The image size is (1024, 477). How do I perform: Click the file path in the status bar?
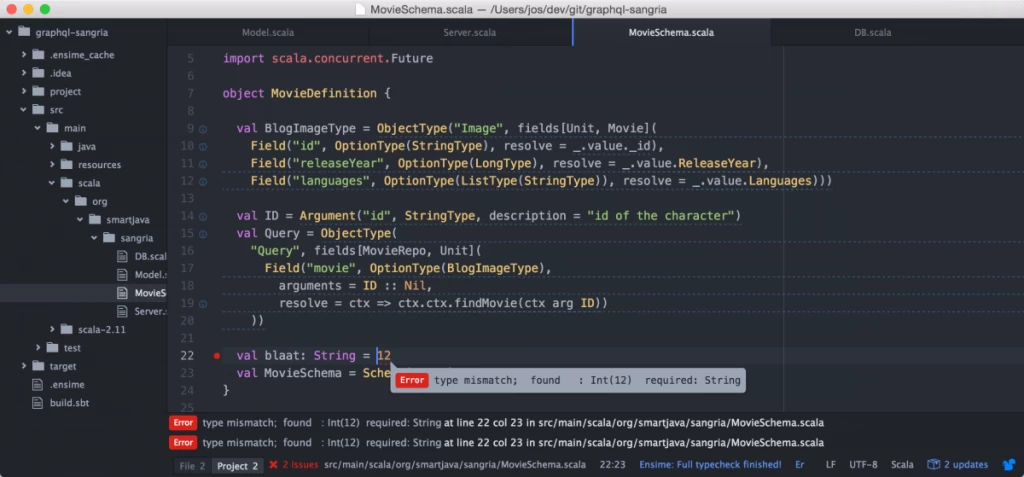(x=455, y=465)
